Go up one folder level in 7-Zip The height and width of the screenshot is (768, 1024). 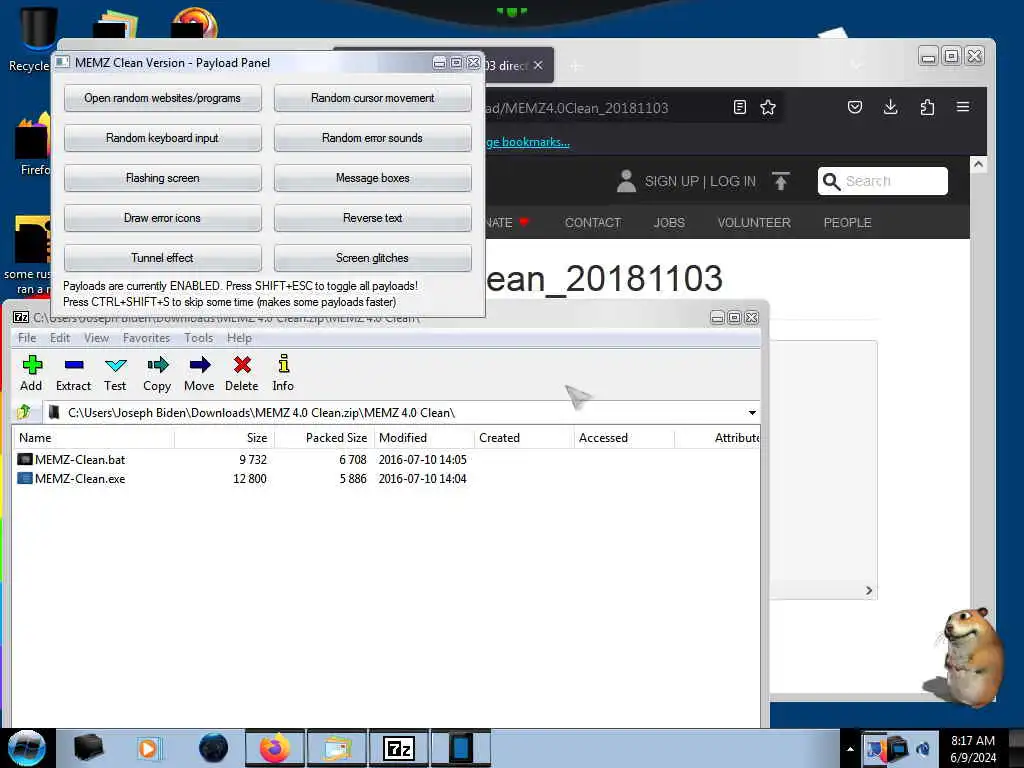click(x=24, y=412)
